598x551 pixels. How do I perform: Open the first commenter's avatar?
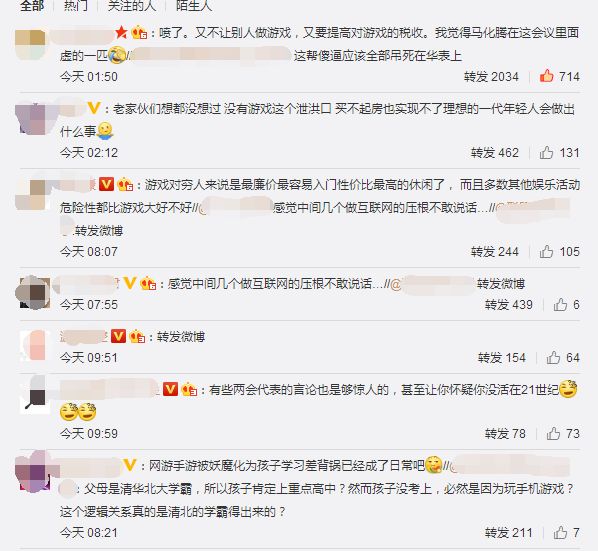(x=31, y=44)
